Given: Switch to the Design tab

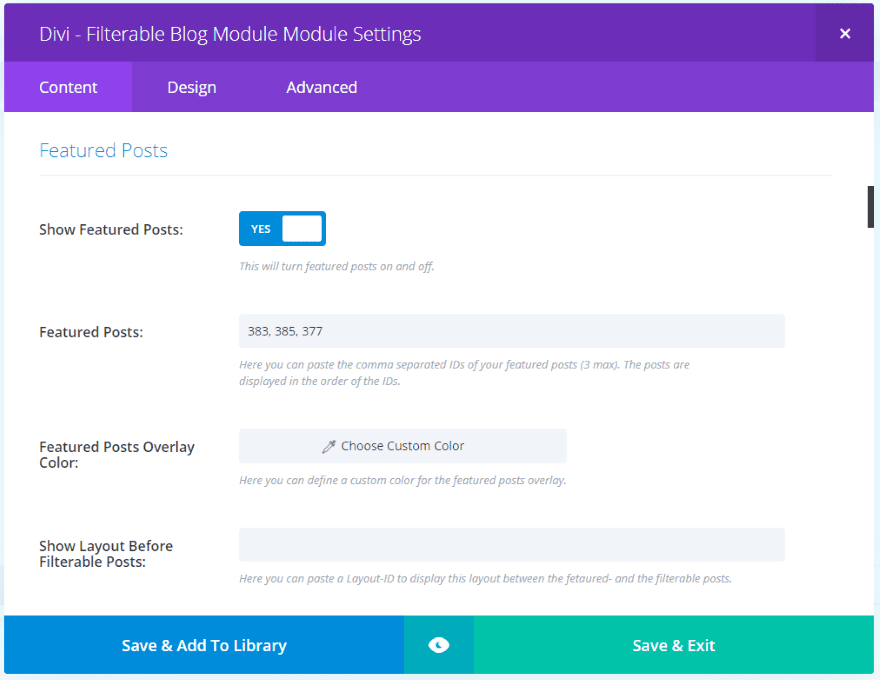Looking at the screenshot, I should [x=192, y=87].
